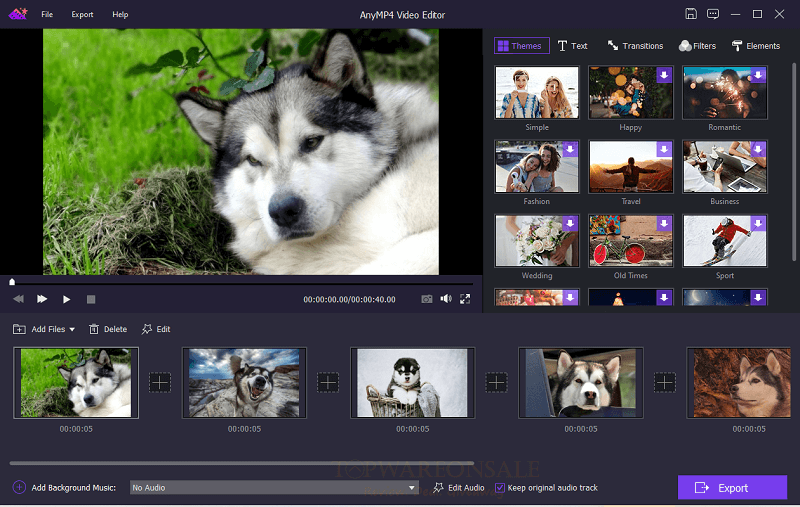
Task: Open the Help menu
Action: (x=120, y=14)
